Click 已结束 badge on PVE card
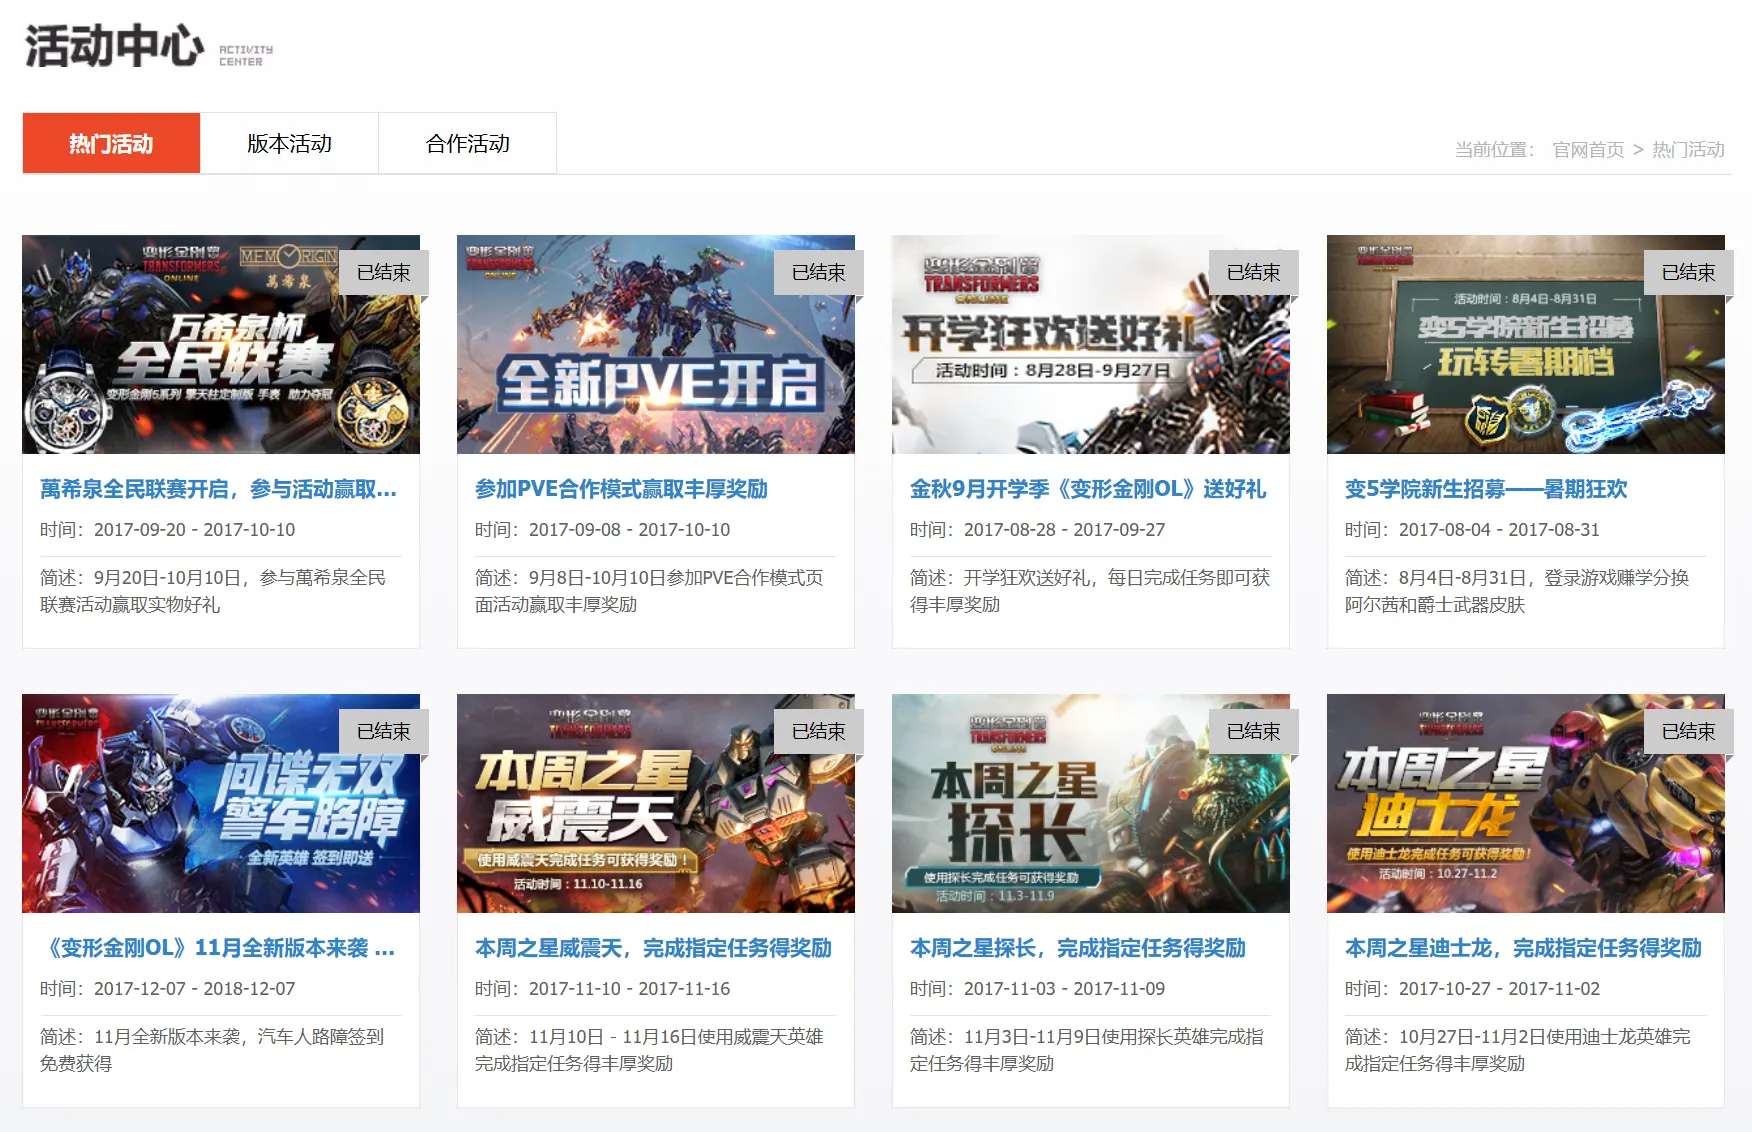 819,272
